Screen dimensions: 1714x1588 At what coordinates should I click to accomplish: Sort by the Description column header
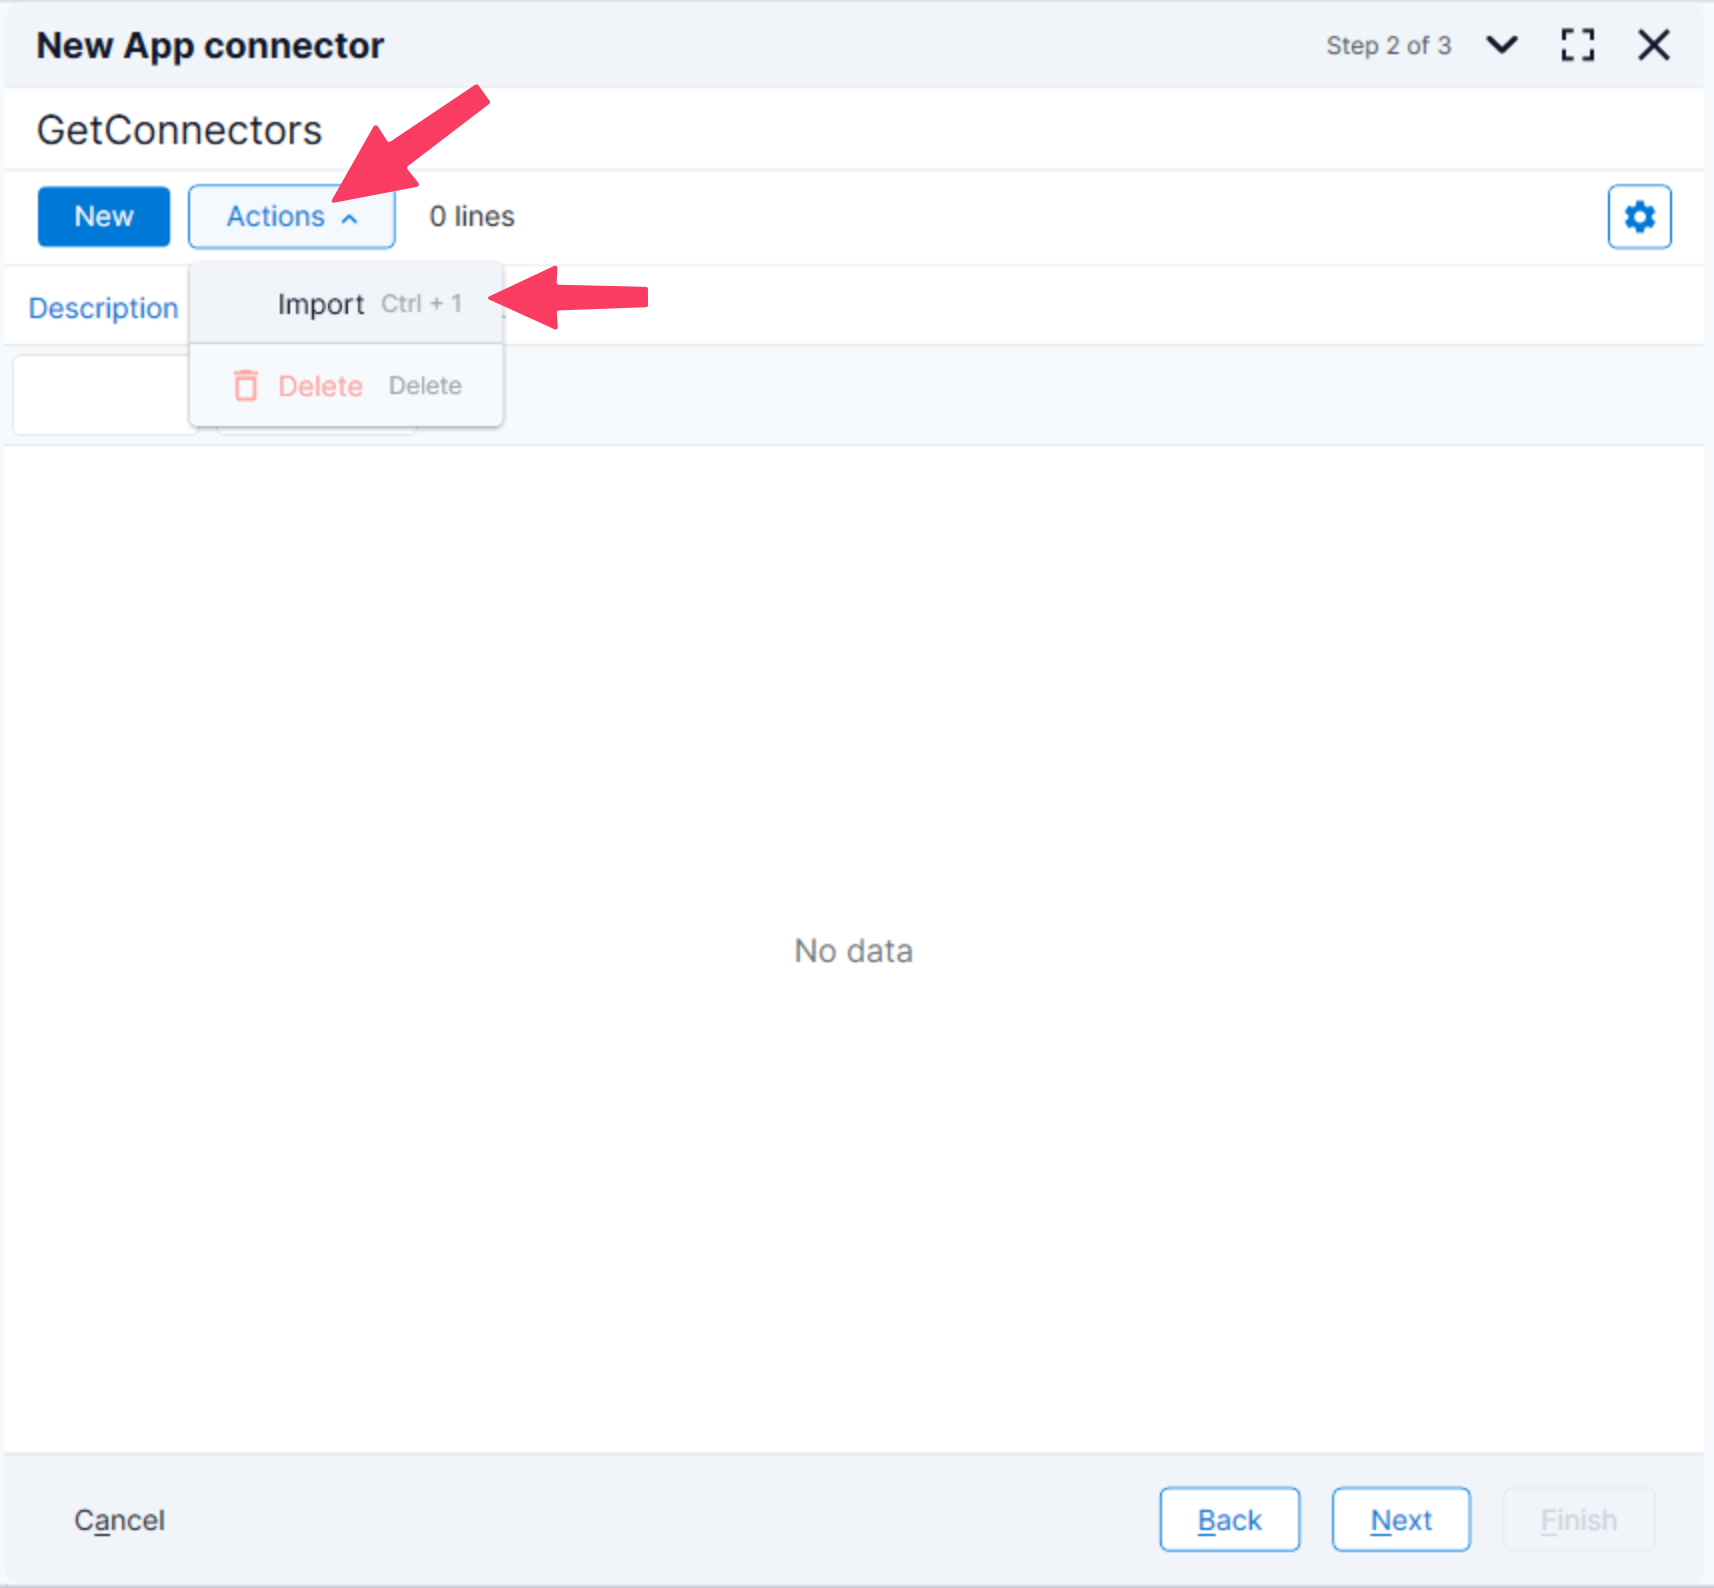(103, 308)
